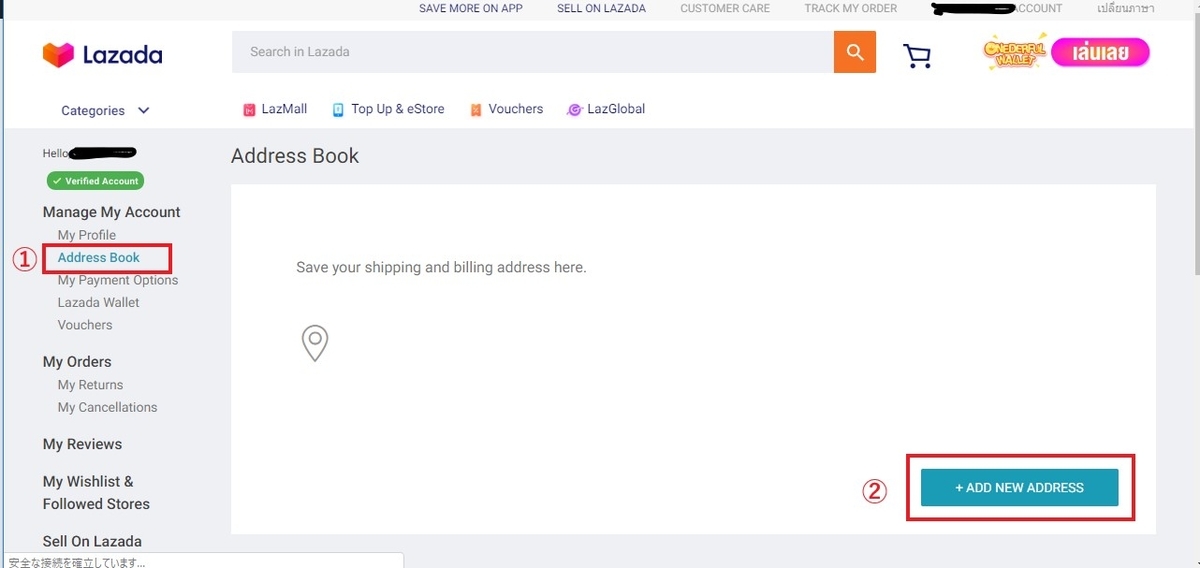
Task: Open TRACK MY ORDER link
Action: (851, 8)
